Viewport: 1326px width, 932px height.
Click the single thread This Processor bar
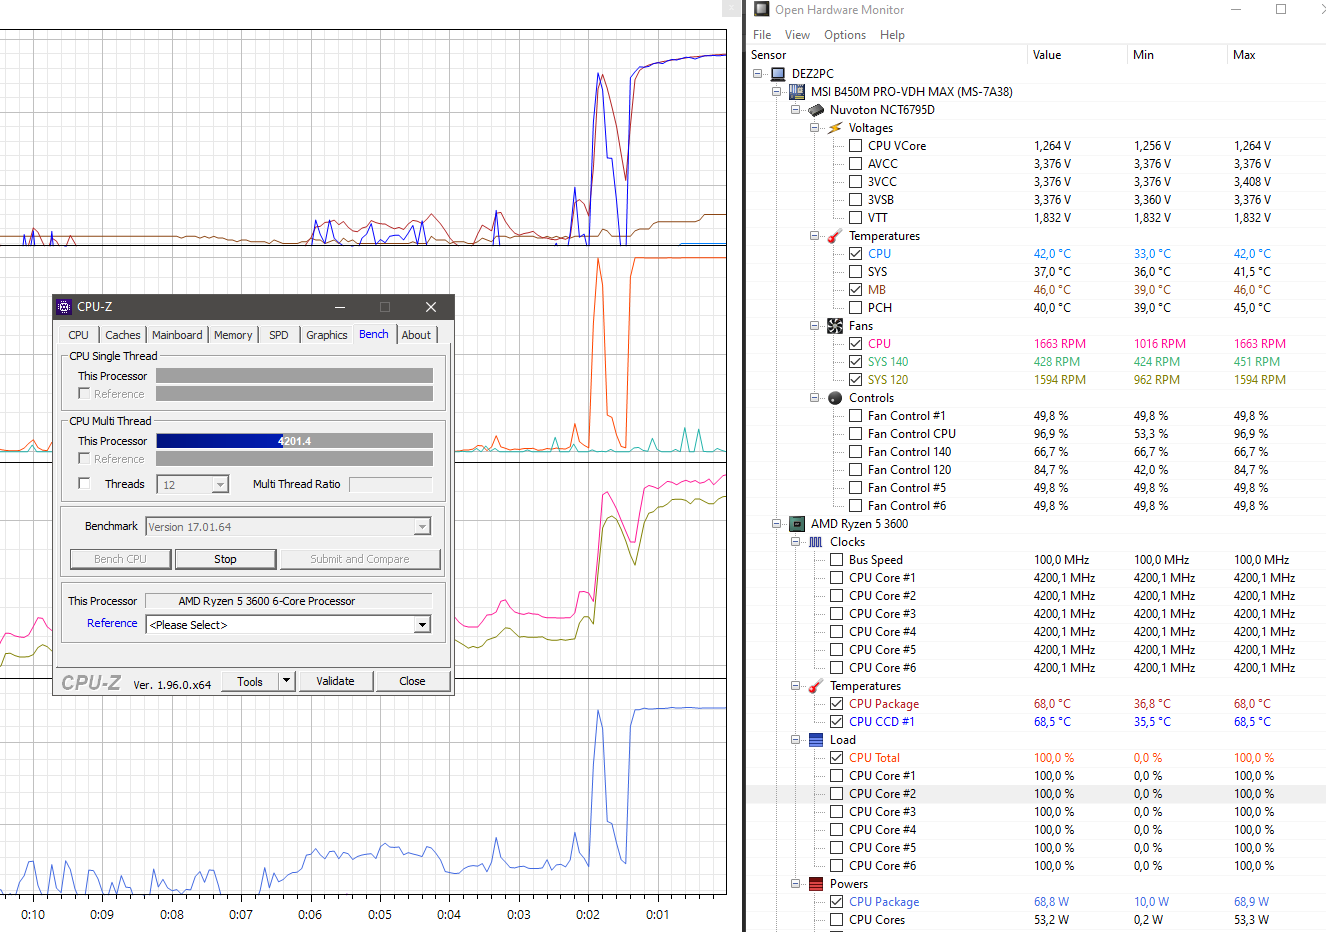[294, 376]
